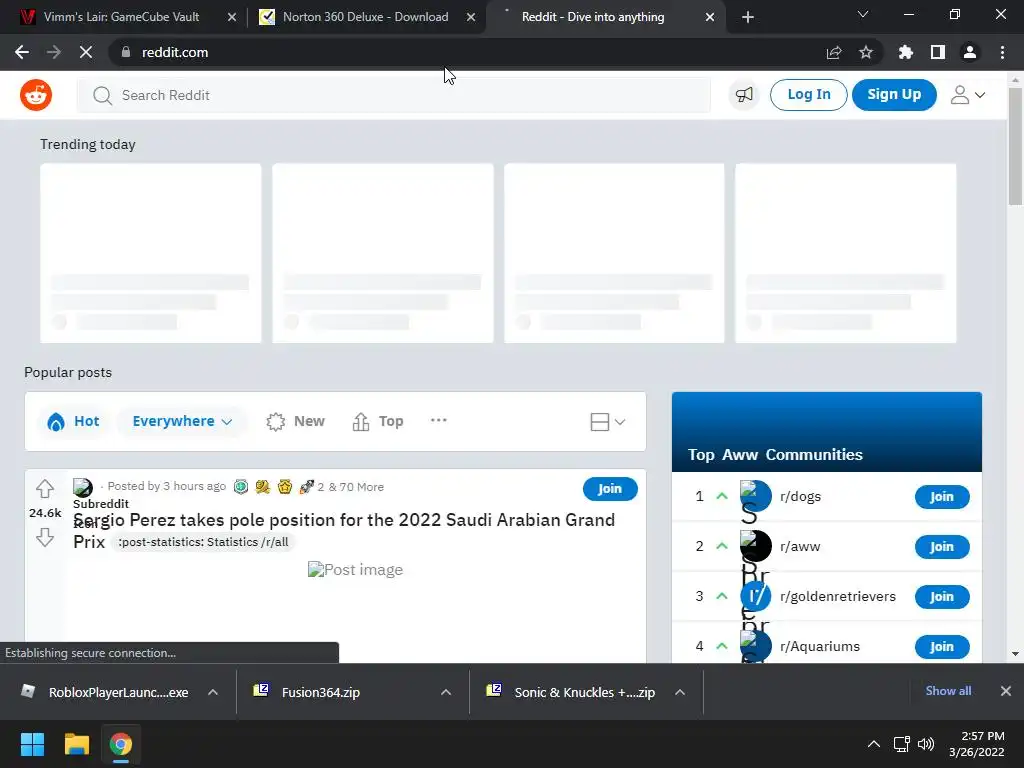Close the Norton 360 Deluxe tab
1024x768 pixels.
[471, 18]
